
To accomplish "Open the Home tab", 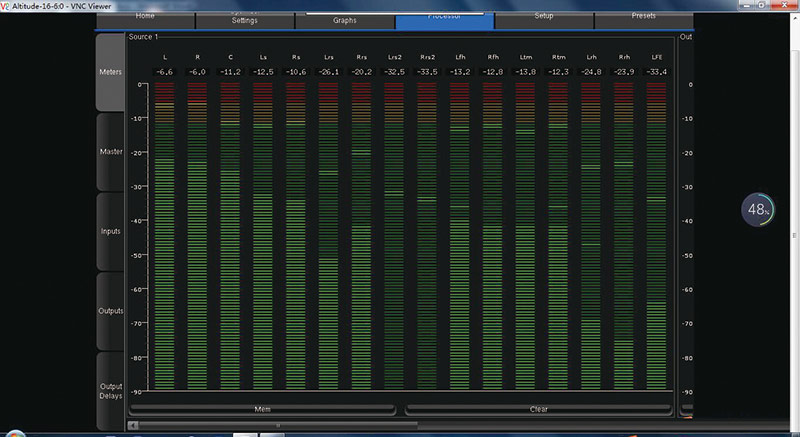I will pos(145,20).
